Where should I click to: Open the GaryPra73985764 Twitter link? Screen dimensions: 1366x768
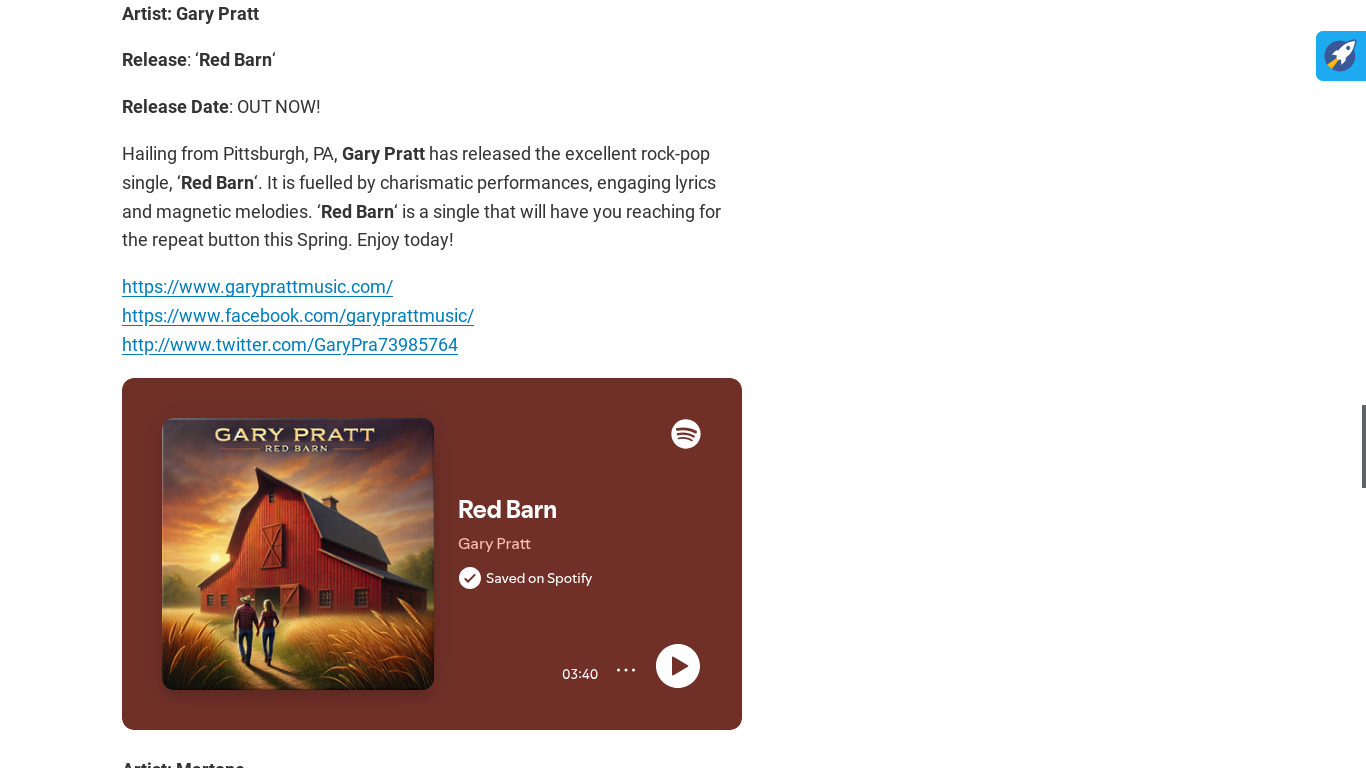coord(290,345)
